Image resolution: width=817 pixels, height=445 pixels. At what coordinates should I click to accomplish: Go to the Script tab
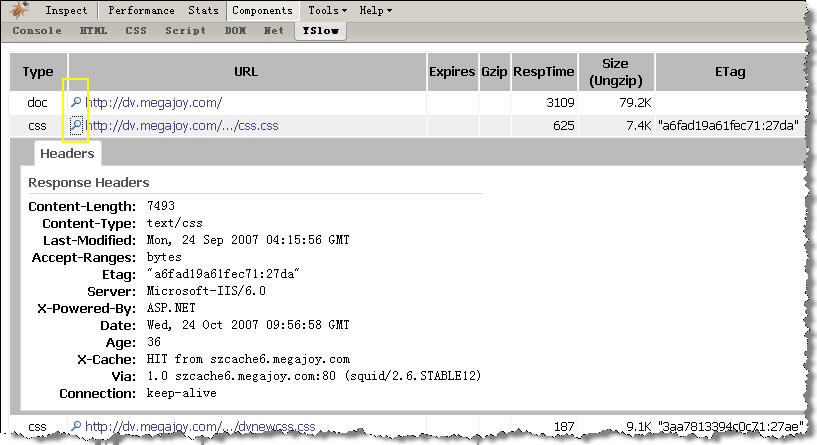point(185,31)
